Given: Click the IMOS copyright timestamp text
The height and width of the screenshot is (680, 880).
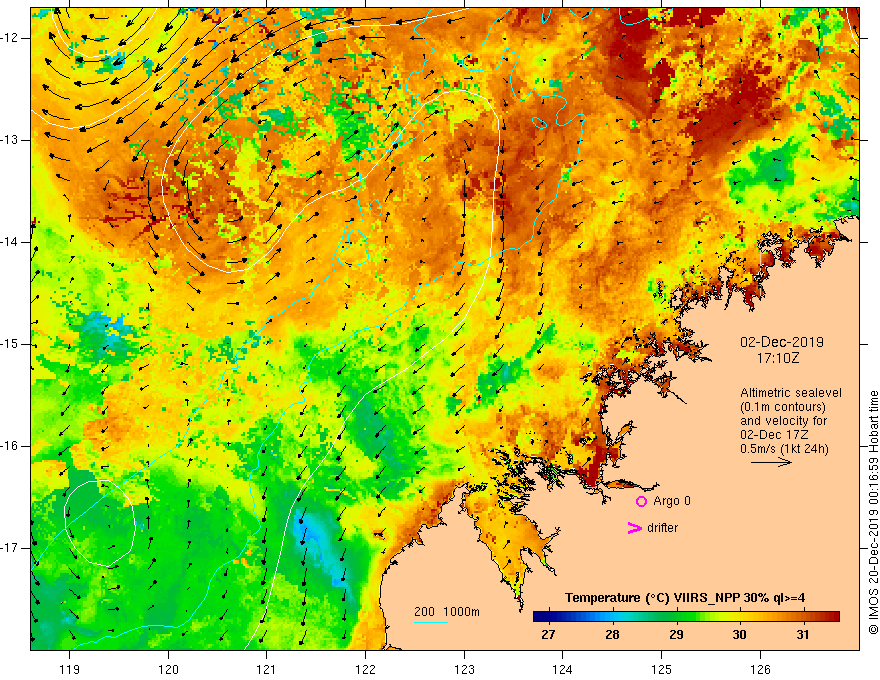Looking at the screenshot, I should tap(873, 512).
